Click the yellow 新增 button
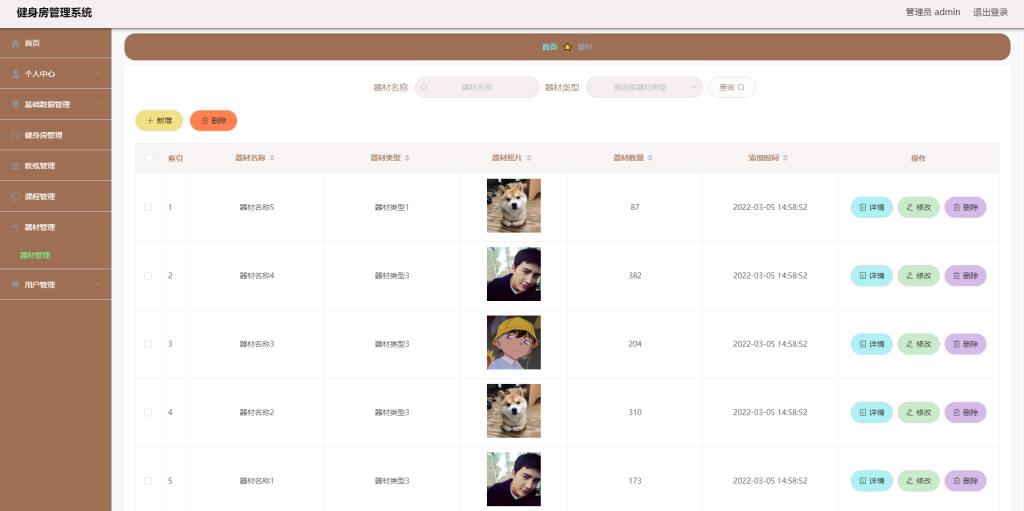1024x511 pixels. (x=159, y=120)
